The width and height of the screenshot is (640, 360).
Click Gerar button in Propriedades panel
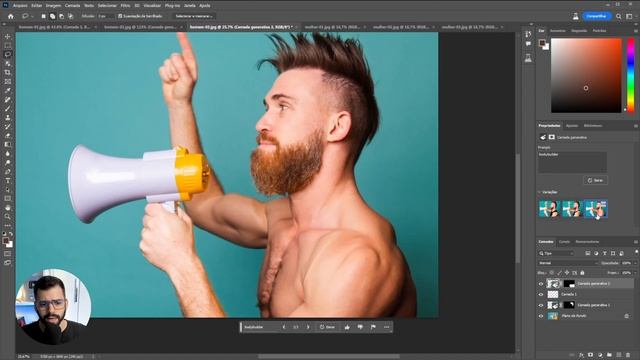596,180
